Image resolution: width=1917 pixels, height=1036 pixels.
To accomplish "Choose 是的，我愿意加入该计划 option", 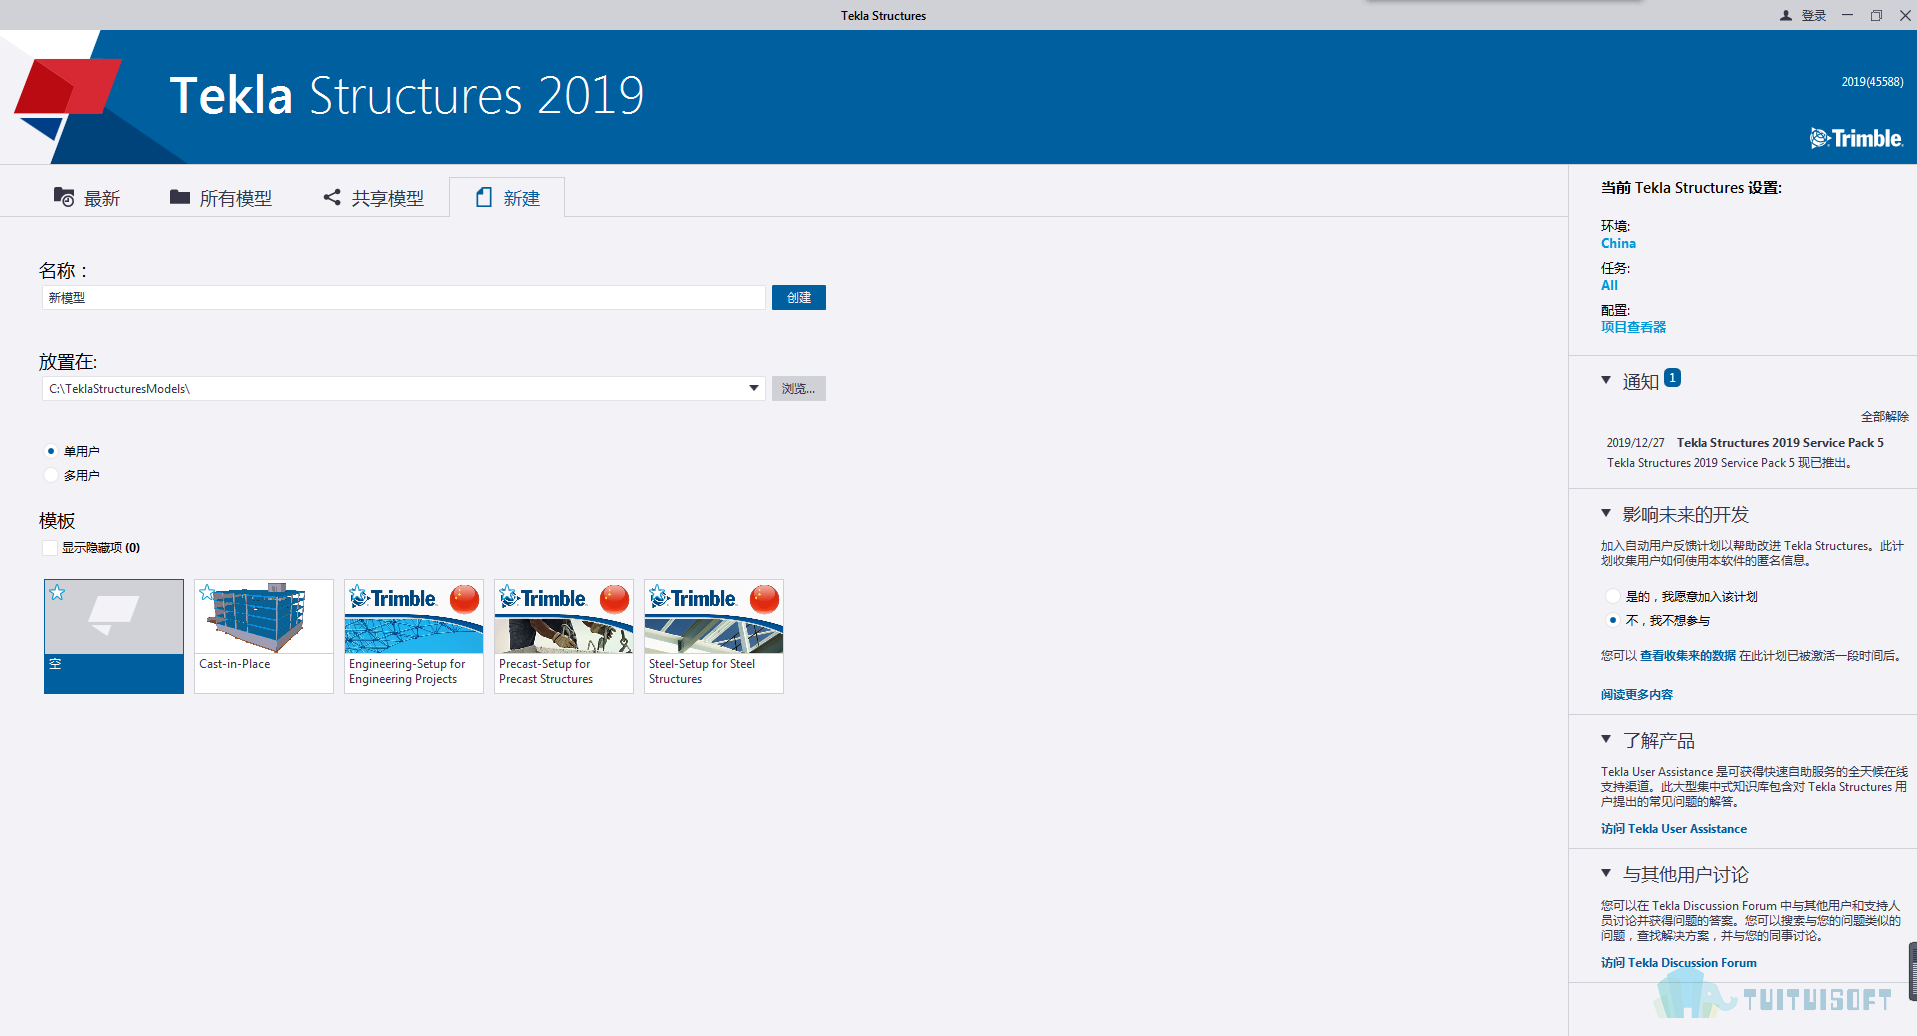I will point(1613,596).
